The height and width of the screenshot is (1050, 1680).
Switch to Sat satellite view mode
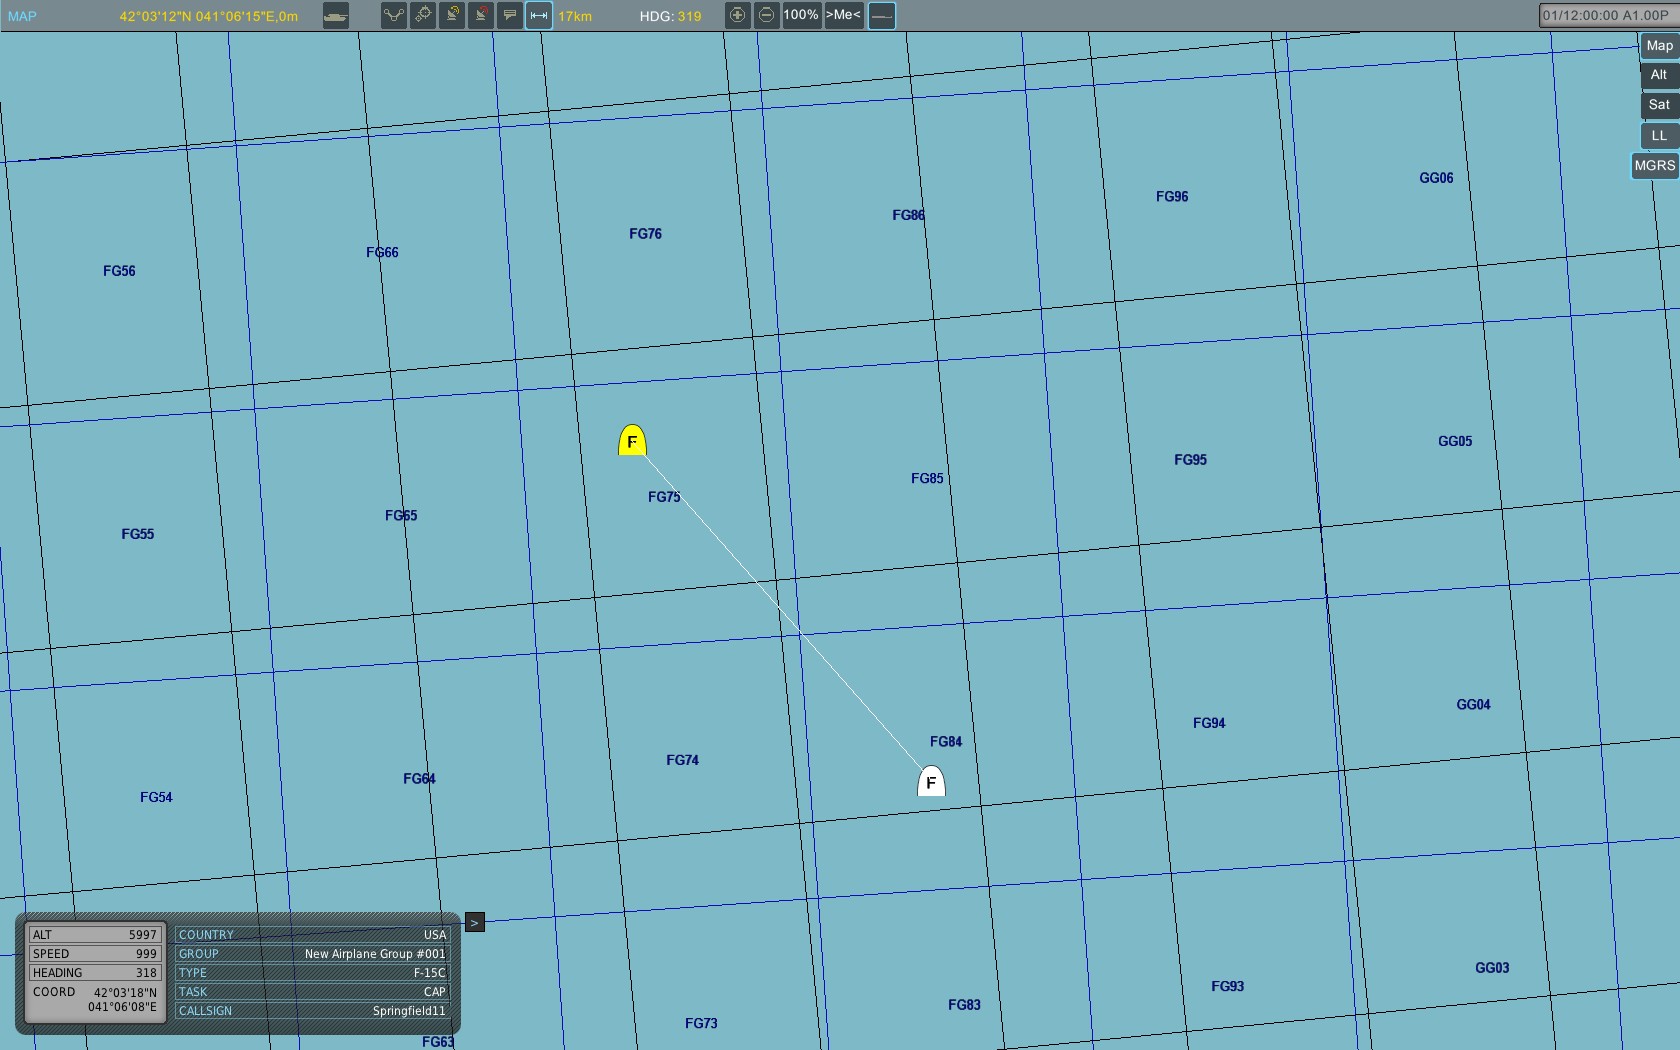click(1658, 105)
